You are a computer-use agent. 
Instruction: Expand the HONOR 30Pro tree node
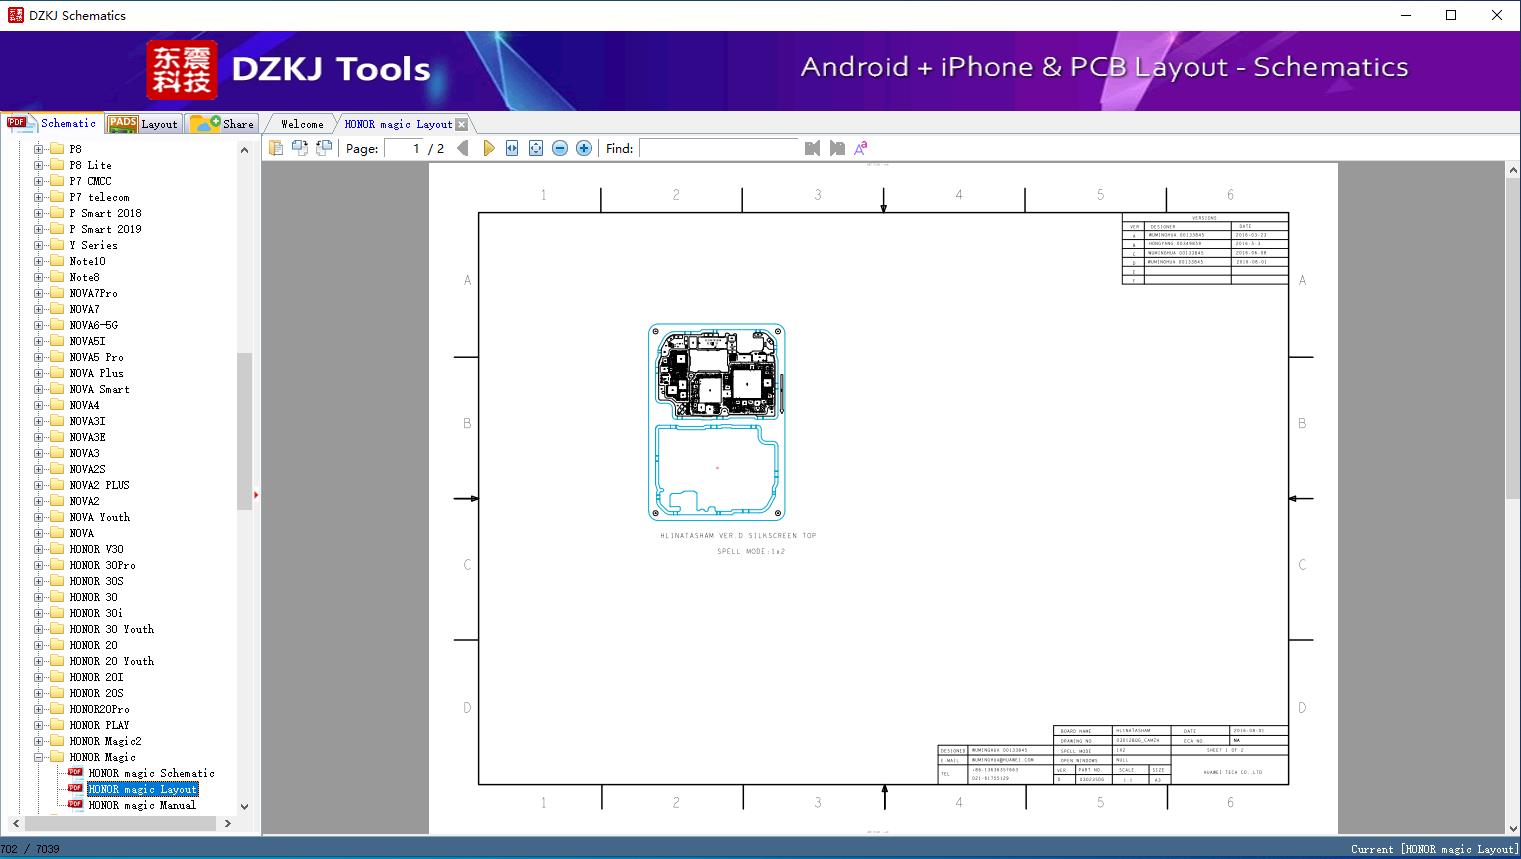[x=38, y=565]
